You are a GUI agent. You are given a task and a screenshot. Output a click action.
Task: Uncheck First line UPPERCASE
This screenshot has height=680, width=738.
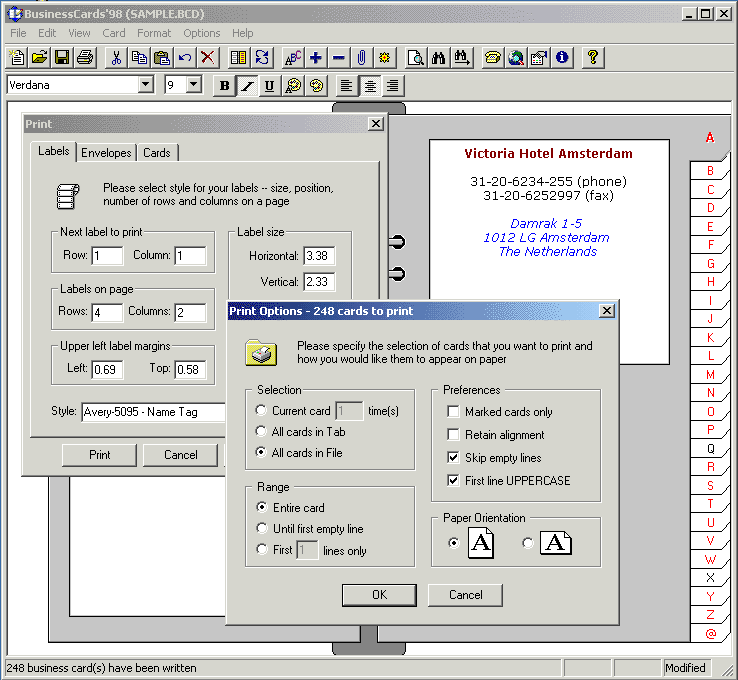[x=453, y=480]
